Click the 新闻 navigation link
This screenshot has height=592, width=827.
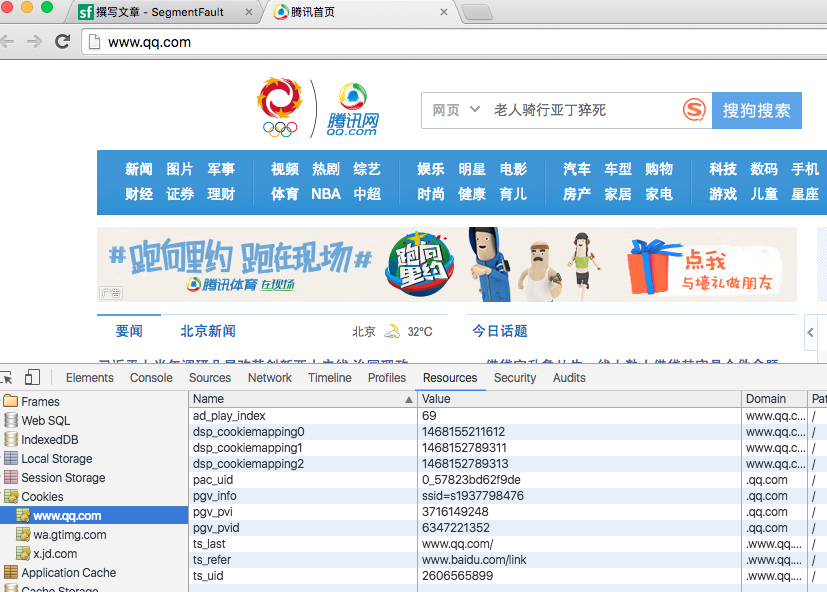pyautogui.click(x=139, y=169)
